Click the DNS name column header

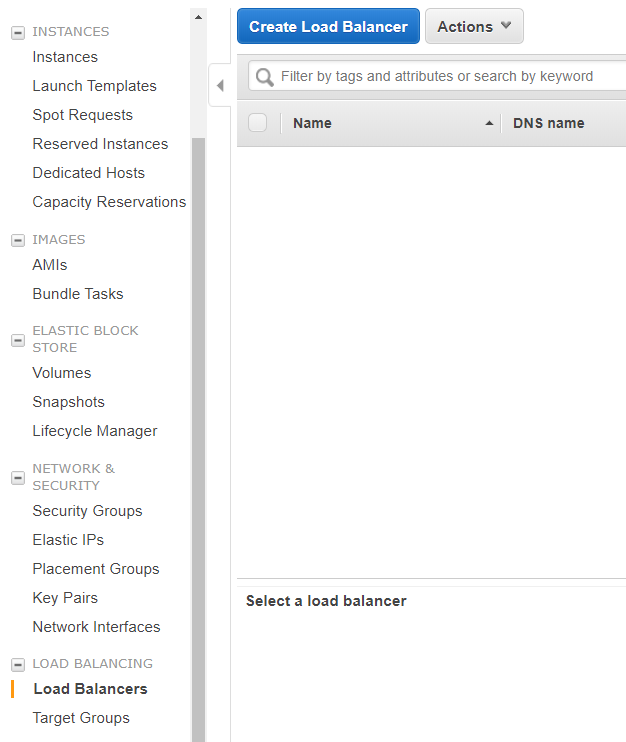[x=548, y=123]
